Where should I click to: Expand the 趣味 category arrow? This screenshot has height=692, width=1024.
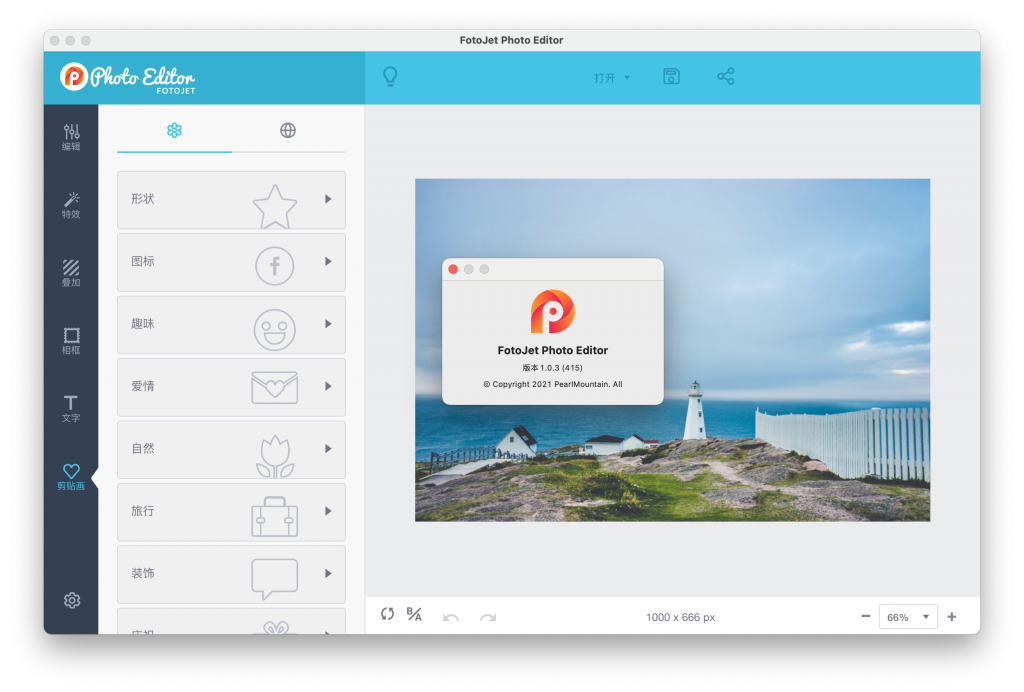click(328, 324)
